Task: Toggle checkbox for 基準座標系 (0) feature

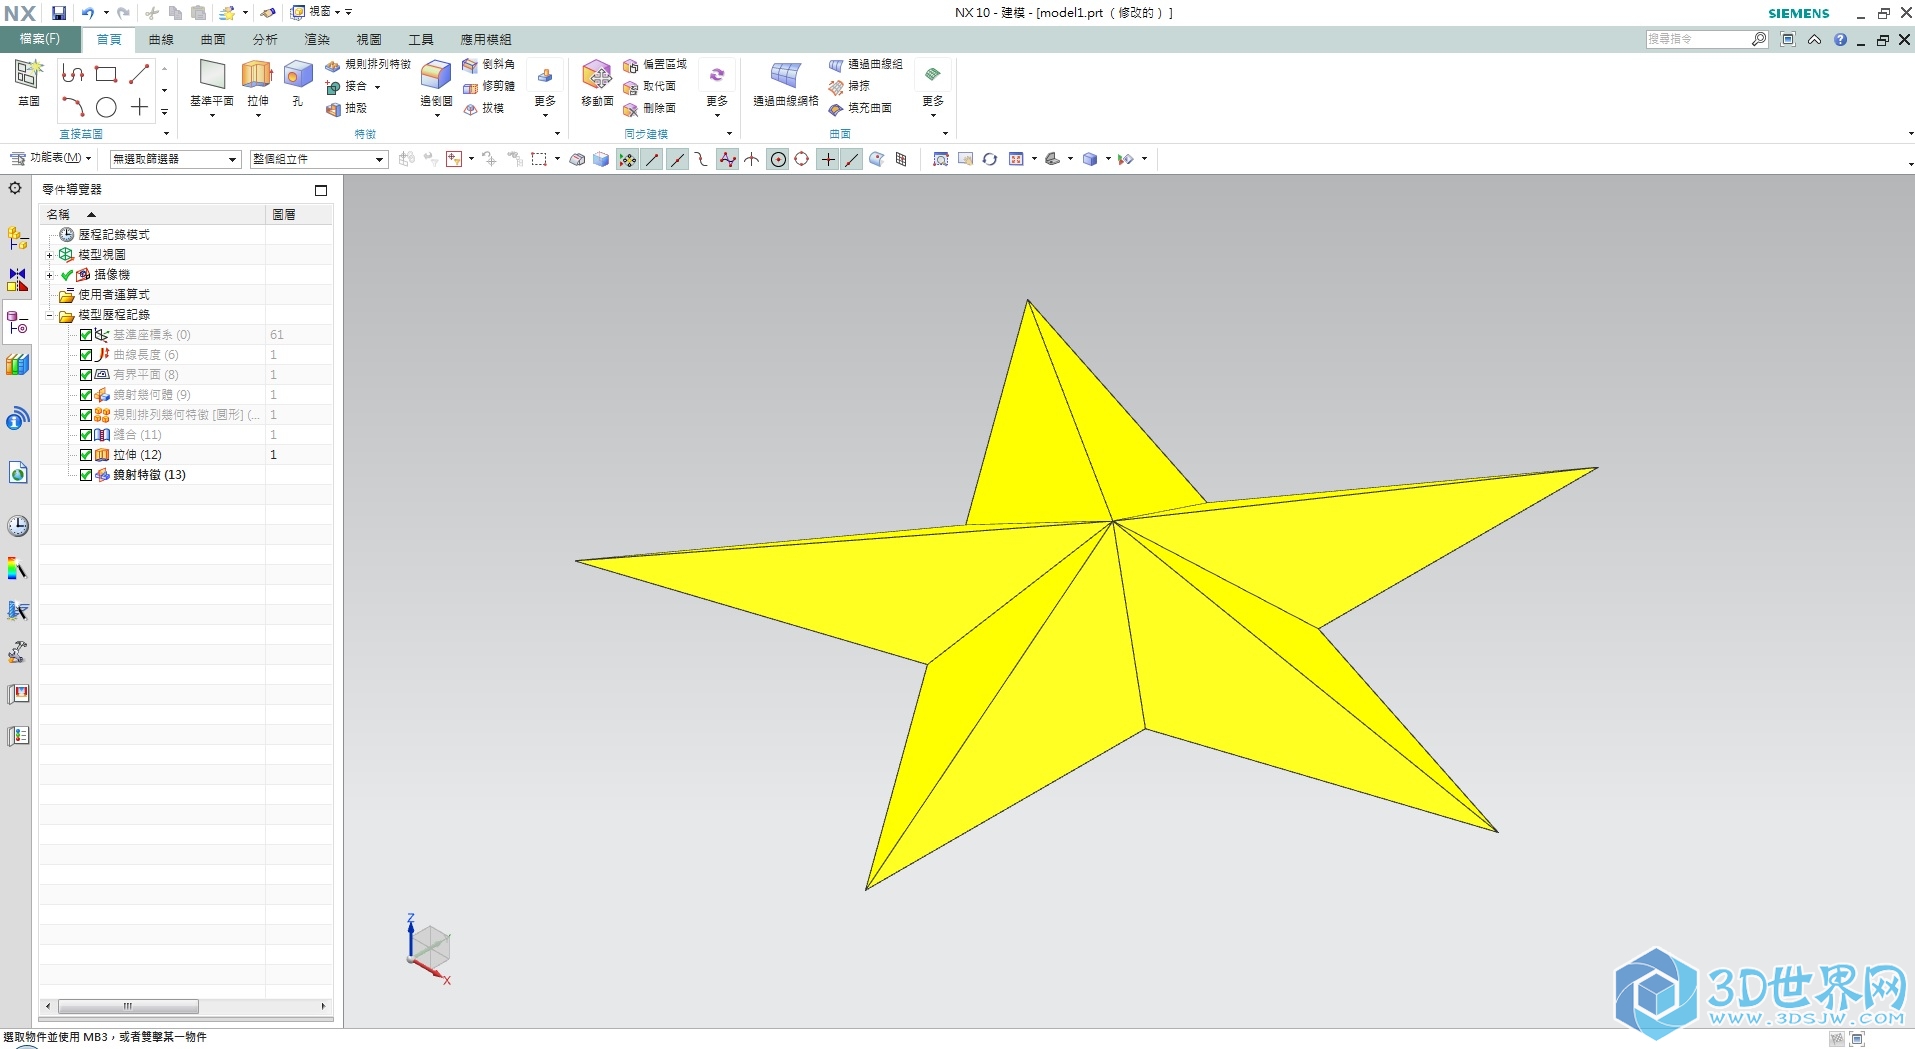Action: pos(86,335)
